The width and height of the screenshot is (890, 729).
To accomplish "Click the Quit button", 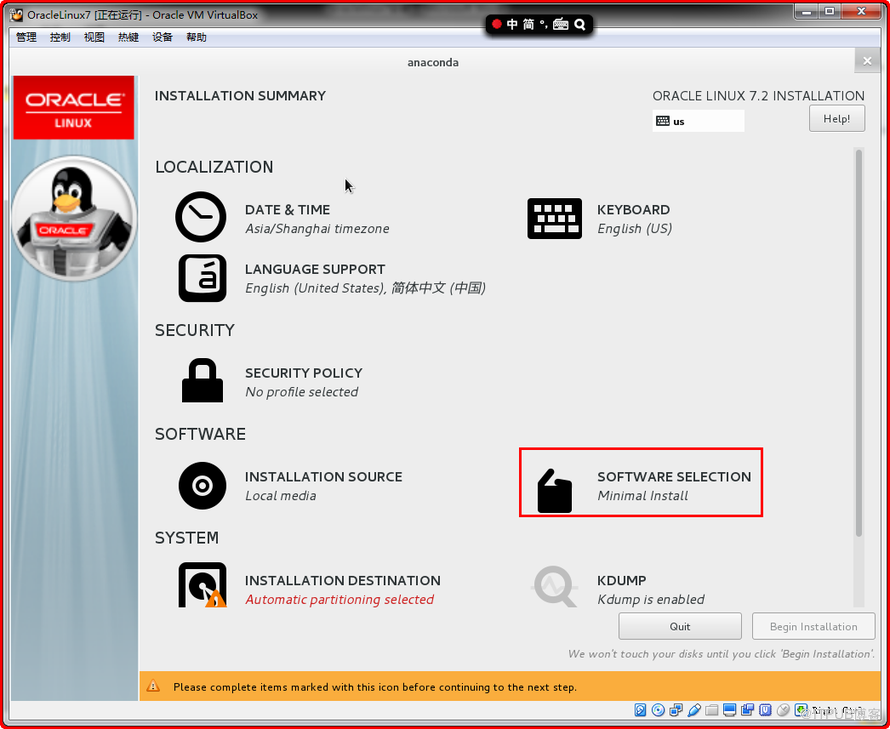I will pos(680,626).
